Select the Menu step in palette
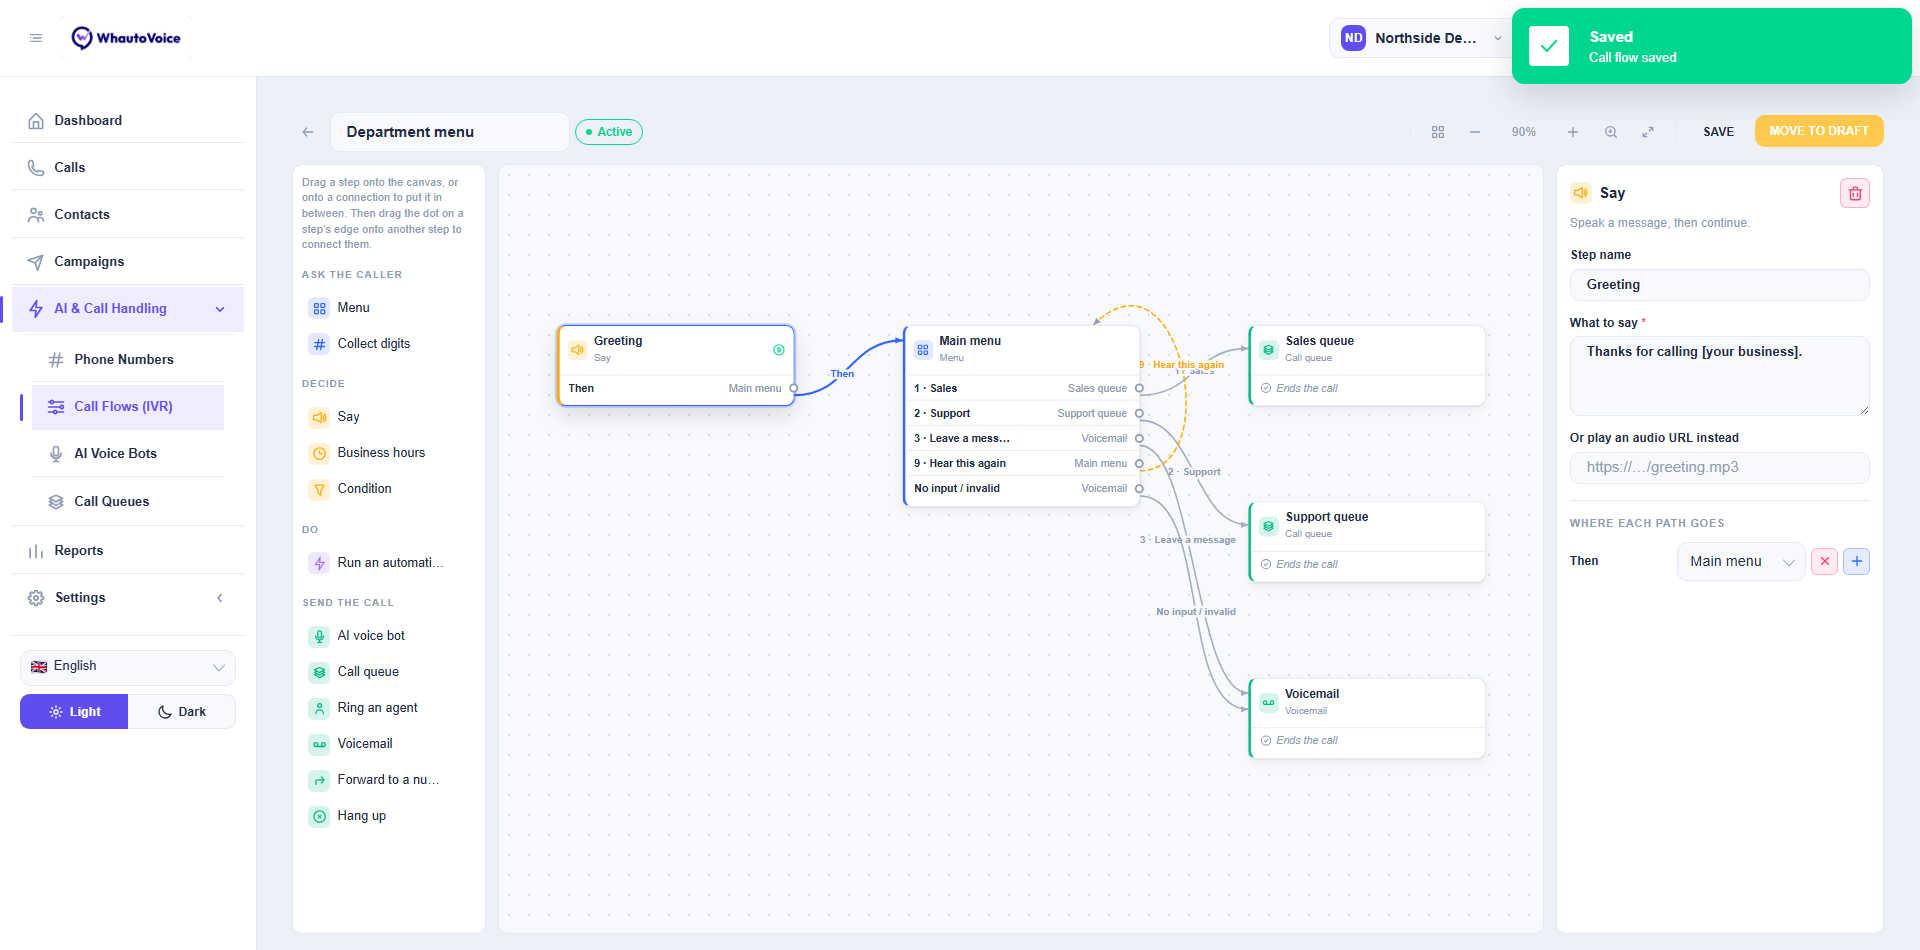1920x950 pixels. click(x=388, y=308)
